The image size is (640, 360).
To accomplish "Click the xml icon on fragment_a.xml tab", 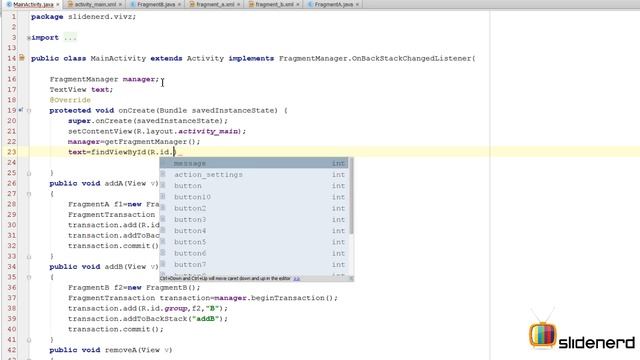I will pos(192,4).
